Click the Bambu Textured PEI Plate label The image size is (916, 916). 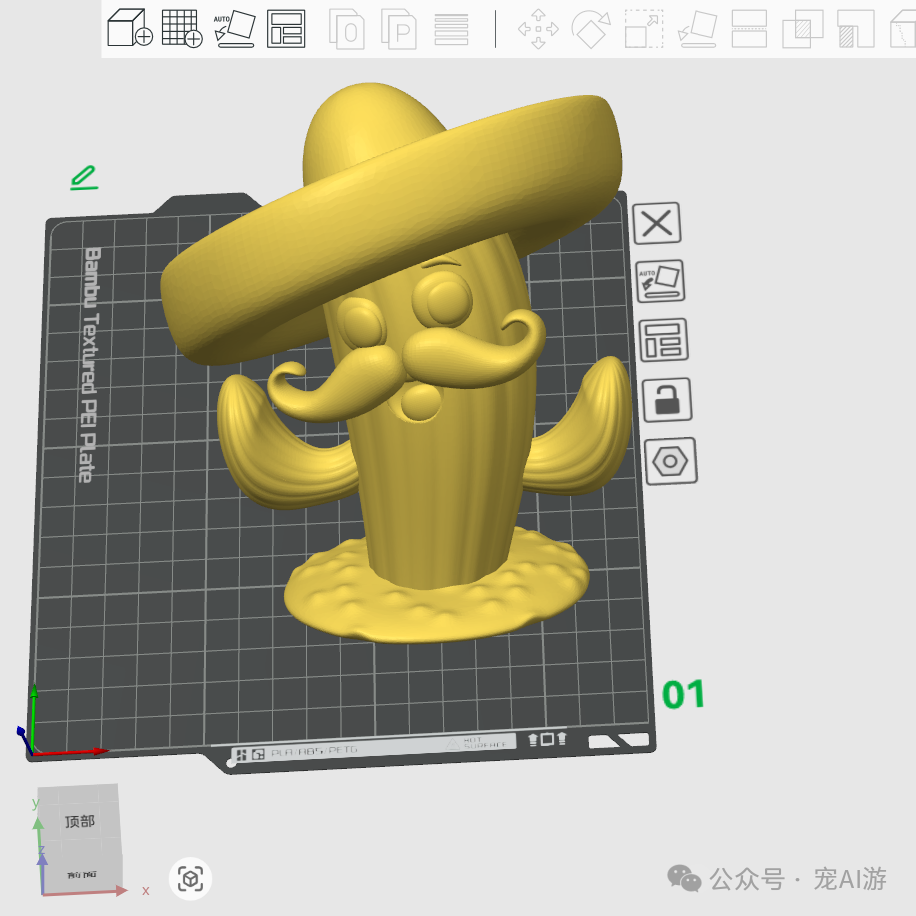[89, 365]
